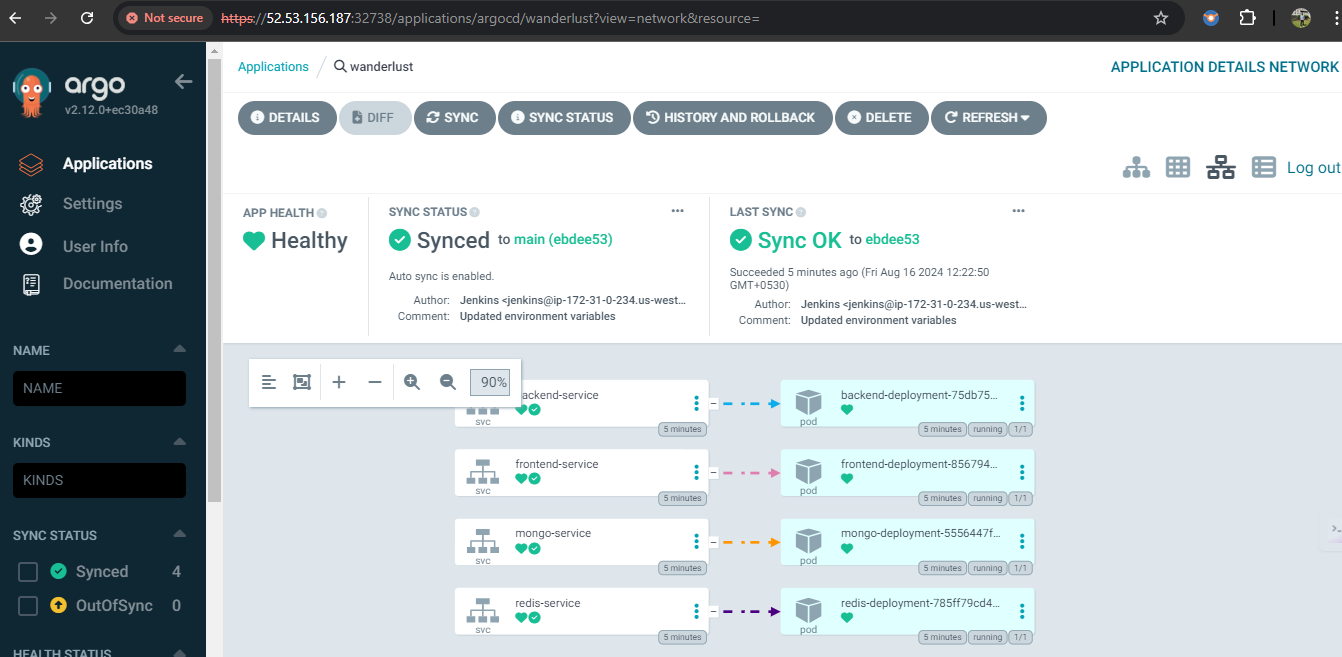The width and height of the screenshot is (1342, 657).
Task: Select the network view icon
Action: click(1221, 167)
